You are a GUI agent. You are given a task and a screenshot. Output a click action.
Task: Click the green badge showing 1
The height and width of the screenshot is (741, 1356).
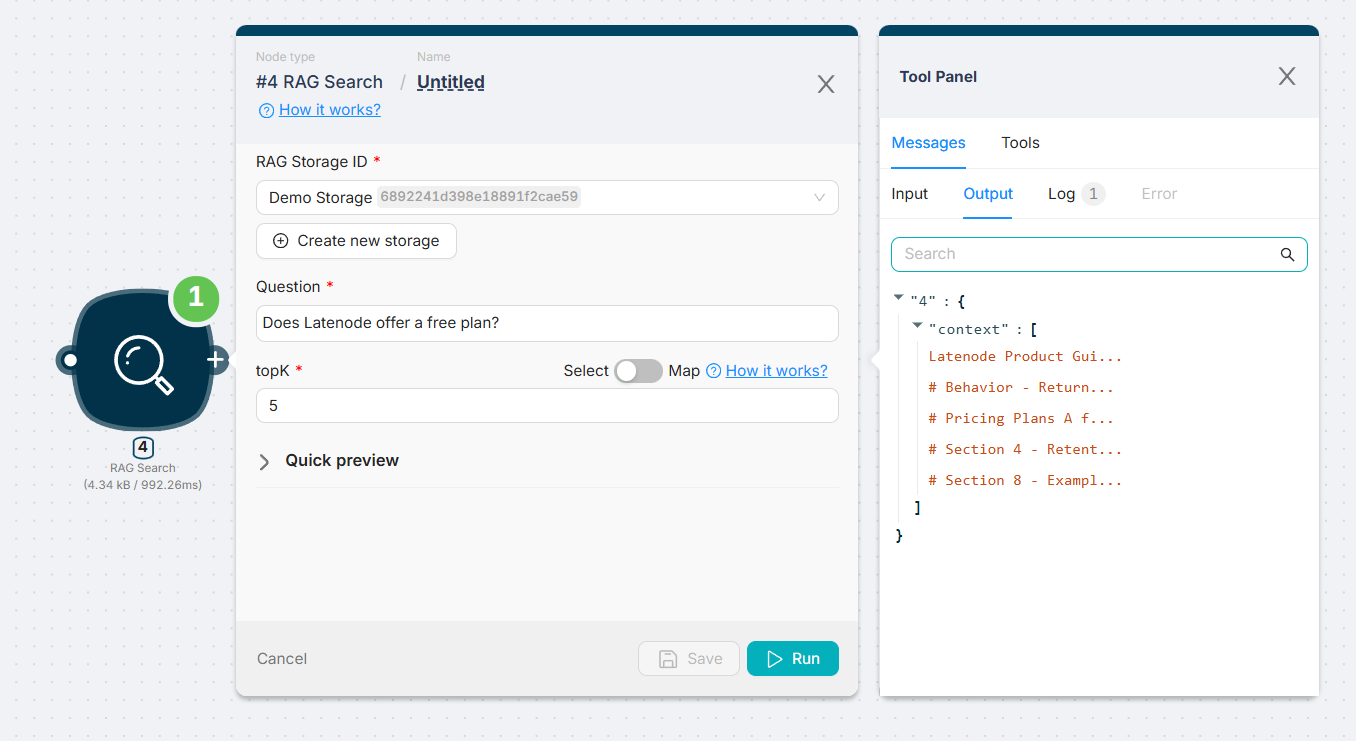click(x=195, y=297)
